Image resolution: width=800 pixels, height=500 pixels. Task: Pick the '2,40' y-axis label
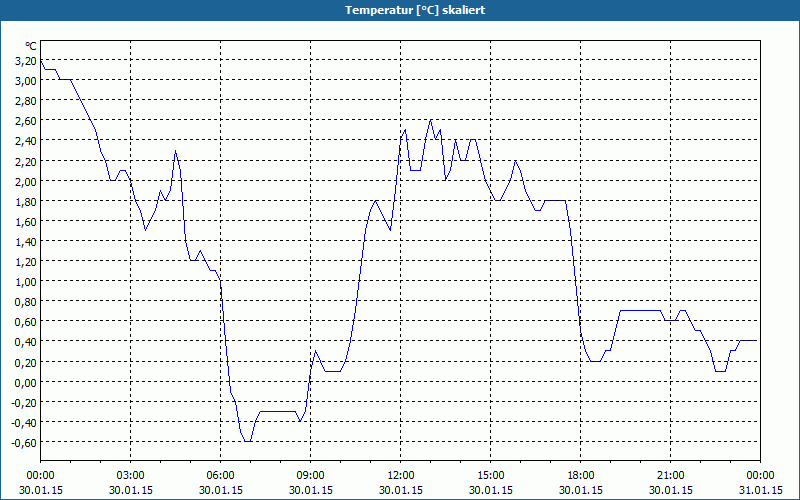(x=27, y=141)
